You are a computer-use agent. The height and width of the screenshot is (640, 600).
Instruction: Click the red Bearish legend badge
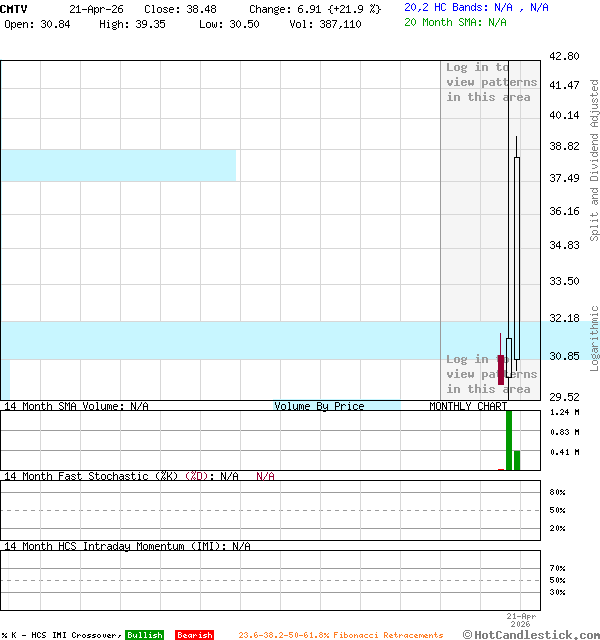click(x=194, y=635)
